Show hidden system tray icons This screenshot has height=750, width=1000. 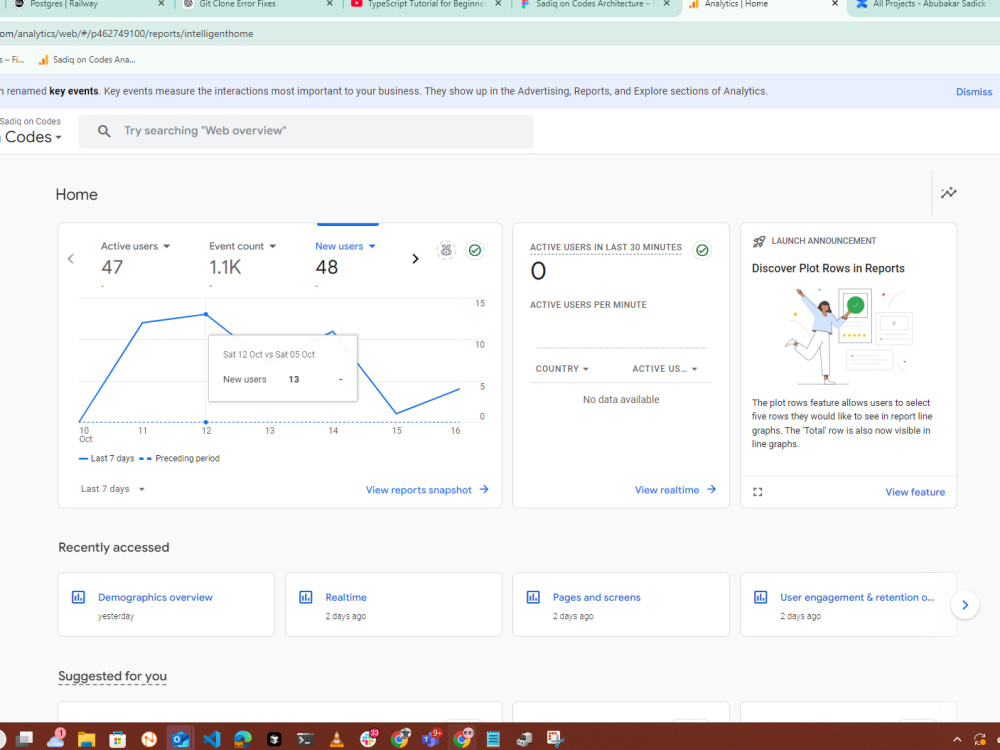click(x=957, y=739)
